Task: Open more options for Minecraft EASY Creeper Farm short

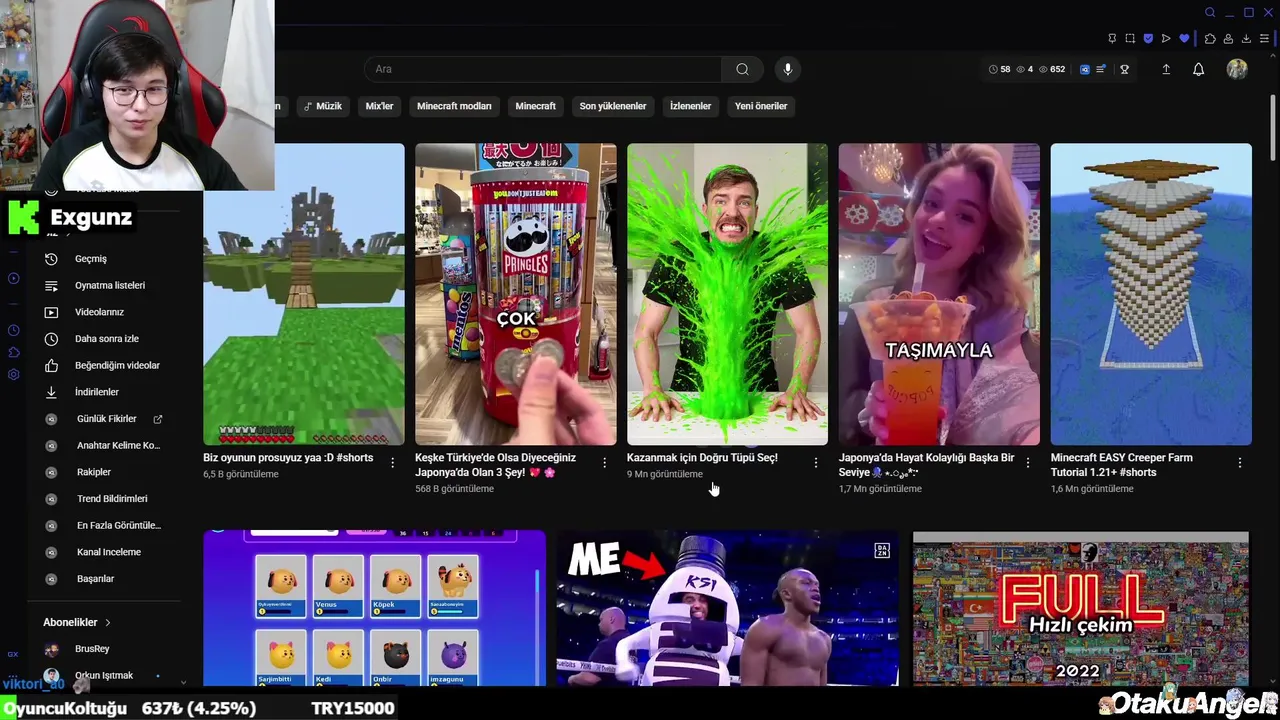Action: (x=1240, y=463)
